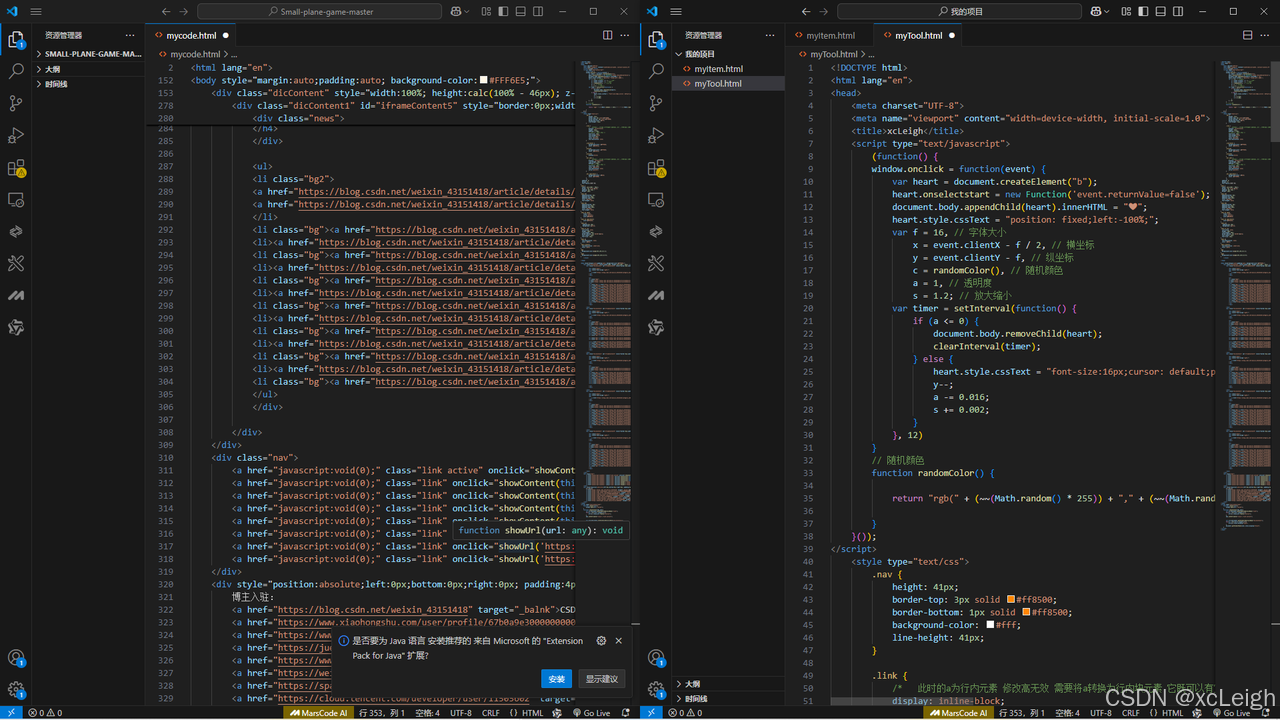Toggle bottom panel in the left window
This screenshot has width=1280, height=720.
(521, 11)
